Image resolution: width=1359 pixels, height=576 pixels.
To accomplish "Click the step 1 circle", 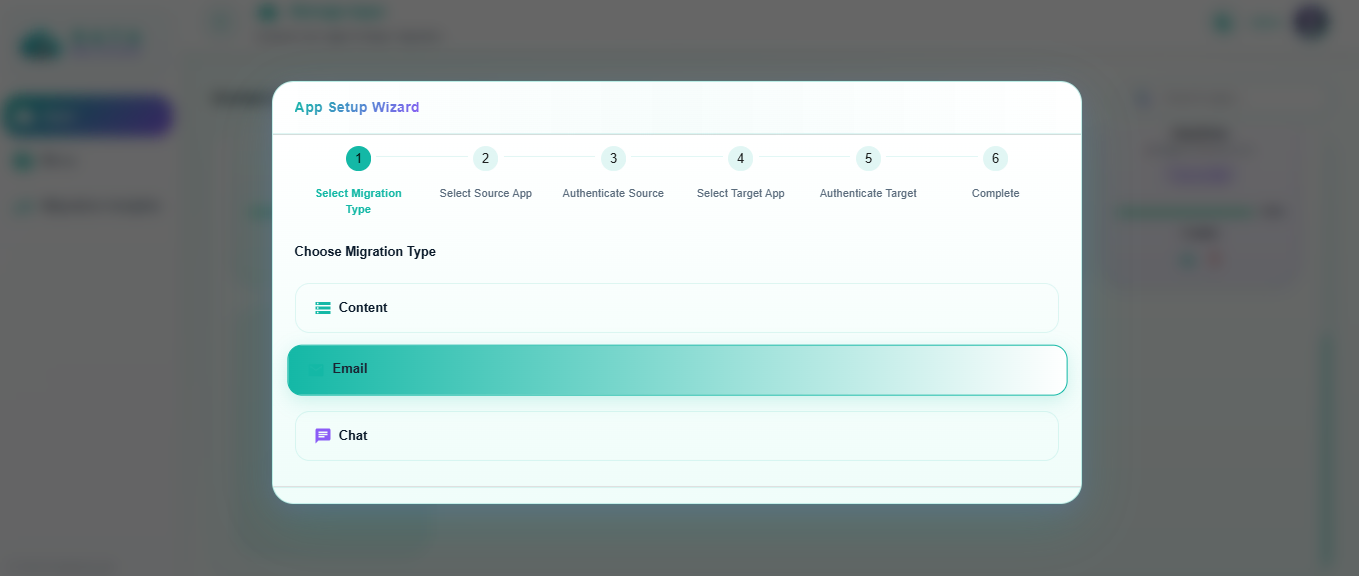I will [x=358, y=158].
